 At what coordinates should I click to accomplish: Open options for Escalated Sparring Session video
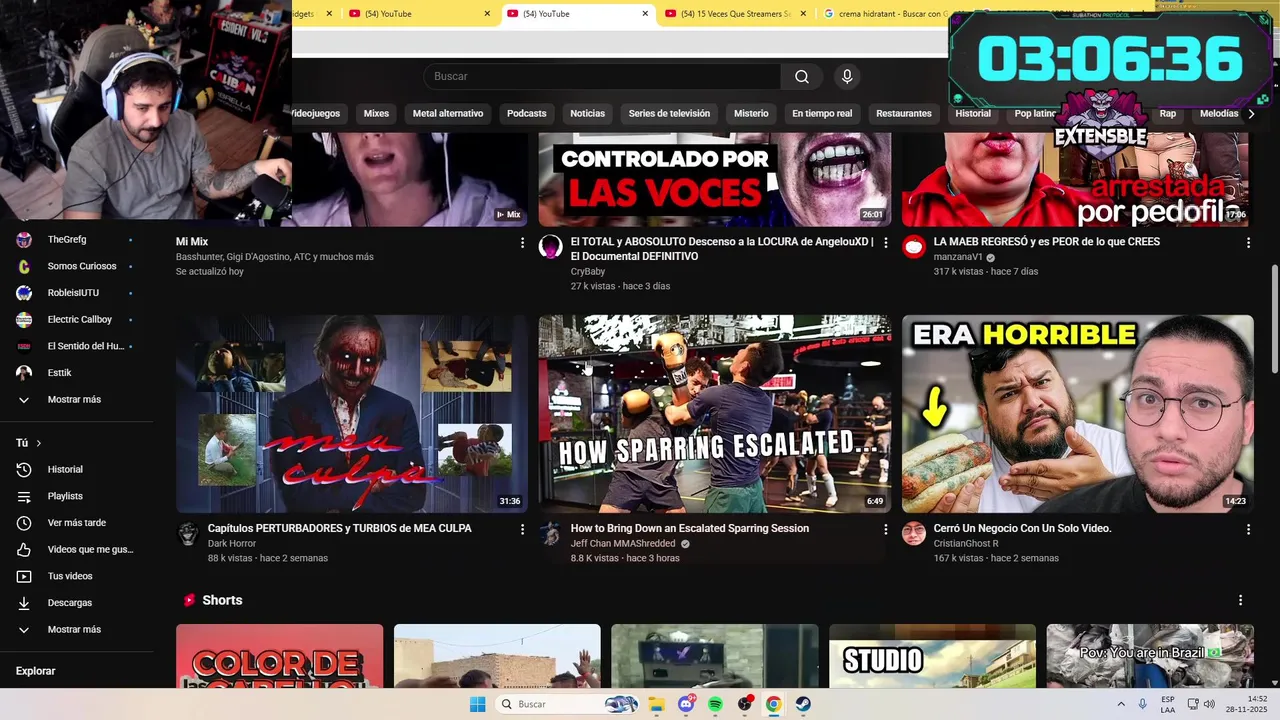tap(885, 529)
